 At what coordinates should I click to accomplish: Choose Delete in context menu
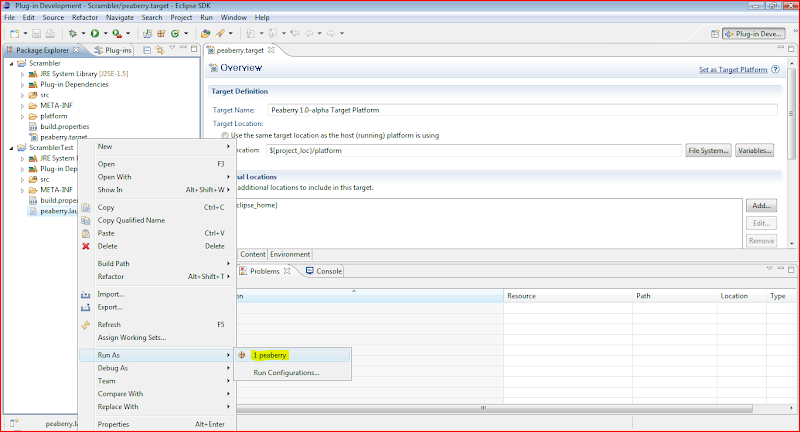click(156, 246)
